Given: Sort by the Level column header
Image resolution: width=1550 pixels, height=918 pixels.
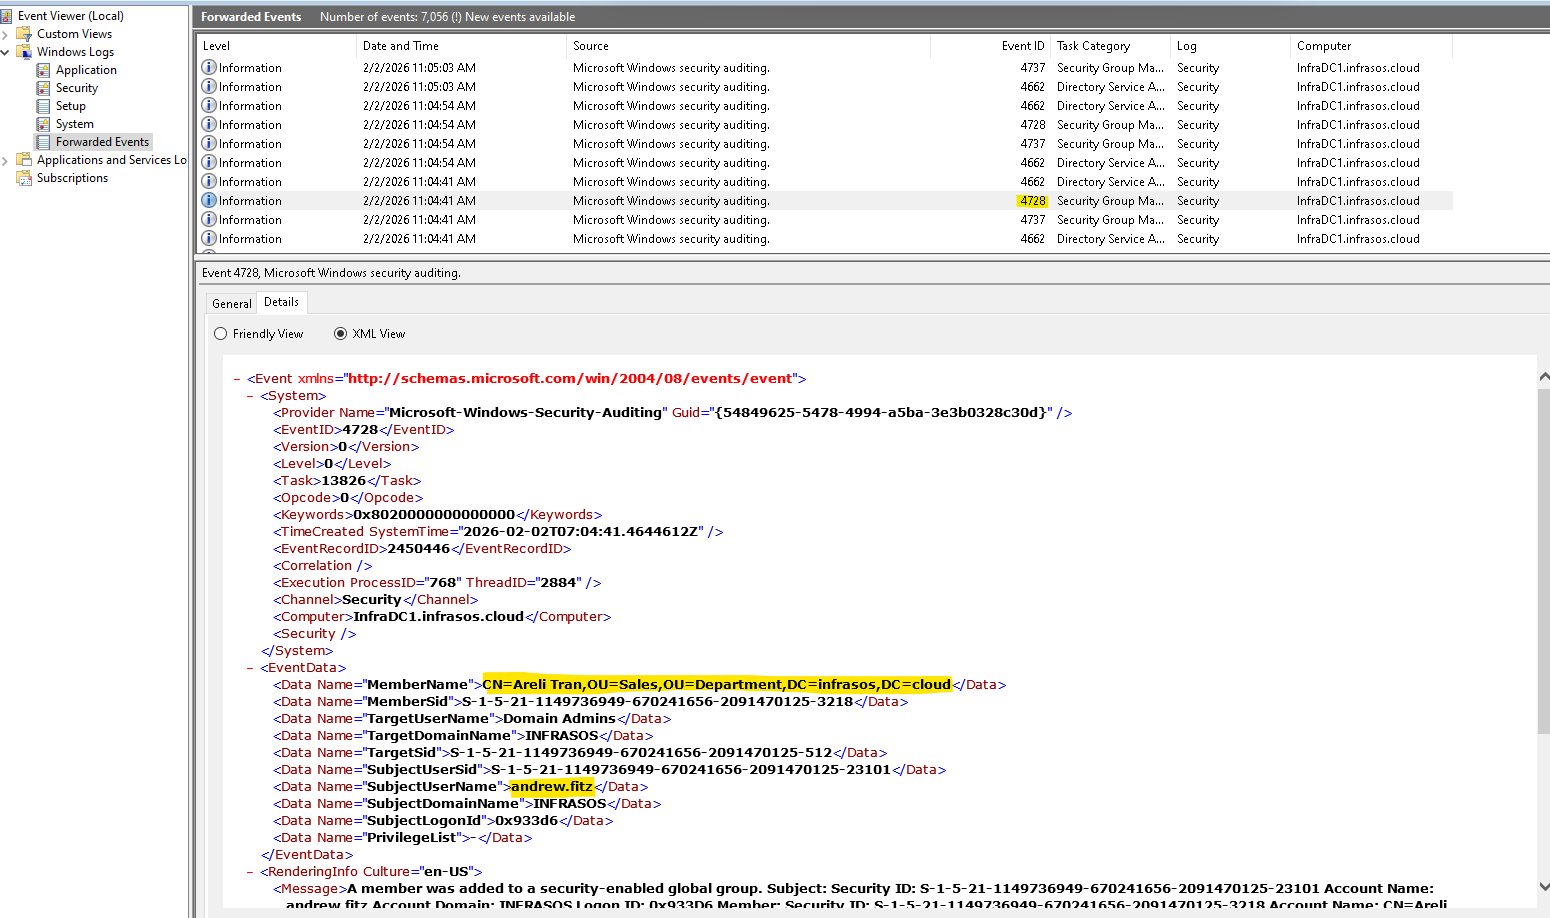Looking at the screenshot, I should tap(275, 46).
